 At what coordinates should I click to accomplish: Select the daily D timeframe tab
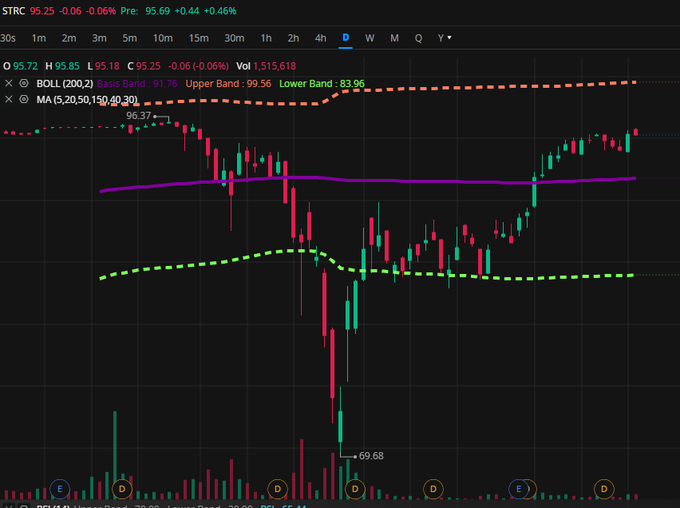click(x=345, y=38)
